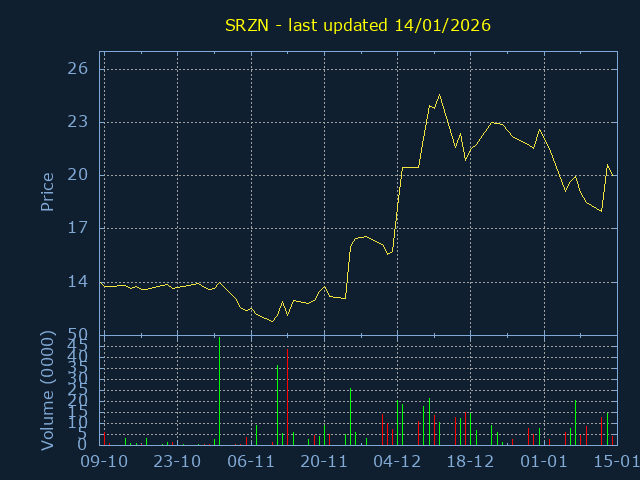
Task: Click the 50 volume tick label
Action: [x=78, y=334]
